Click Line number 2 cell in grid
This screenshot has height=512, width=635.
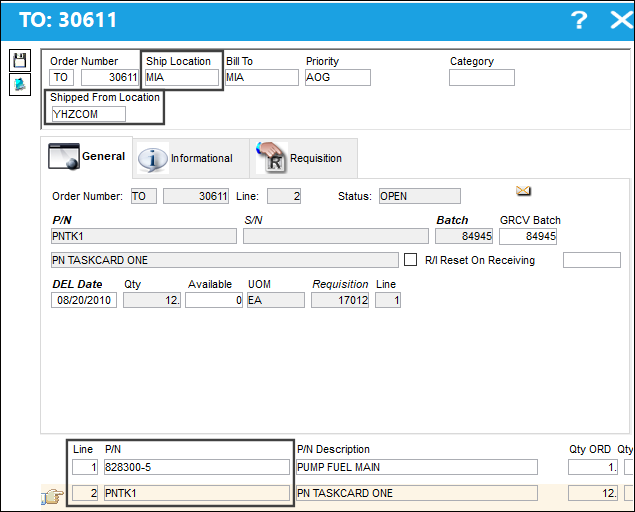tap(85, 493)
